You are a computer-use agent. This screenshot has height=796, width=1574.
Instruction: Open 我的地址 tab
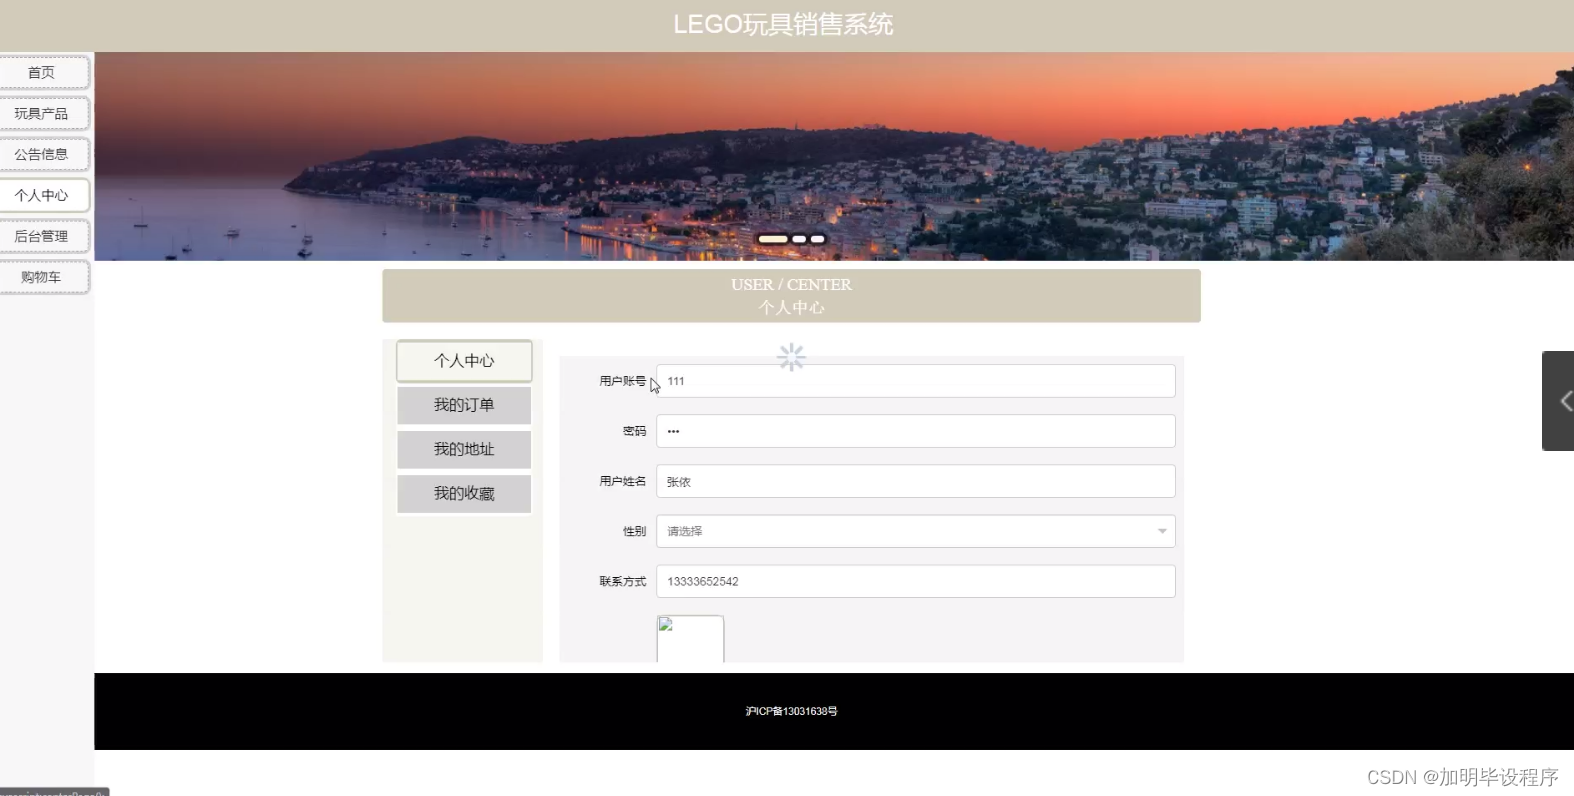464,449
